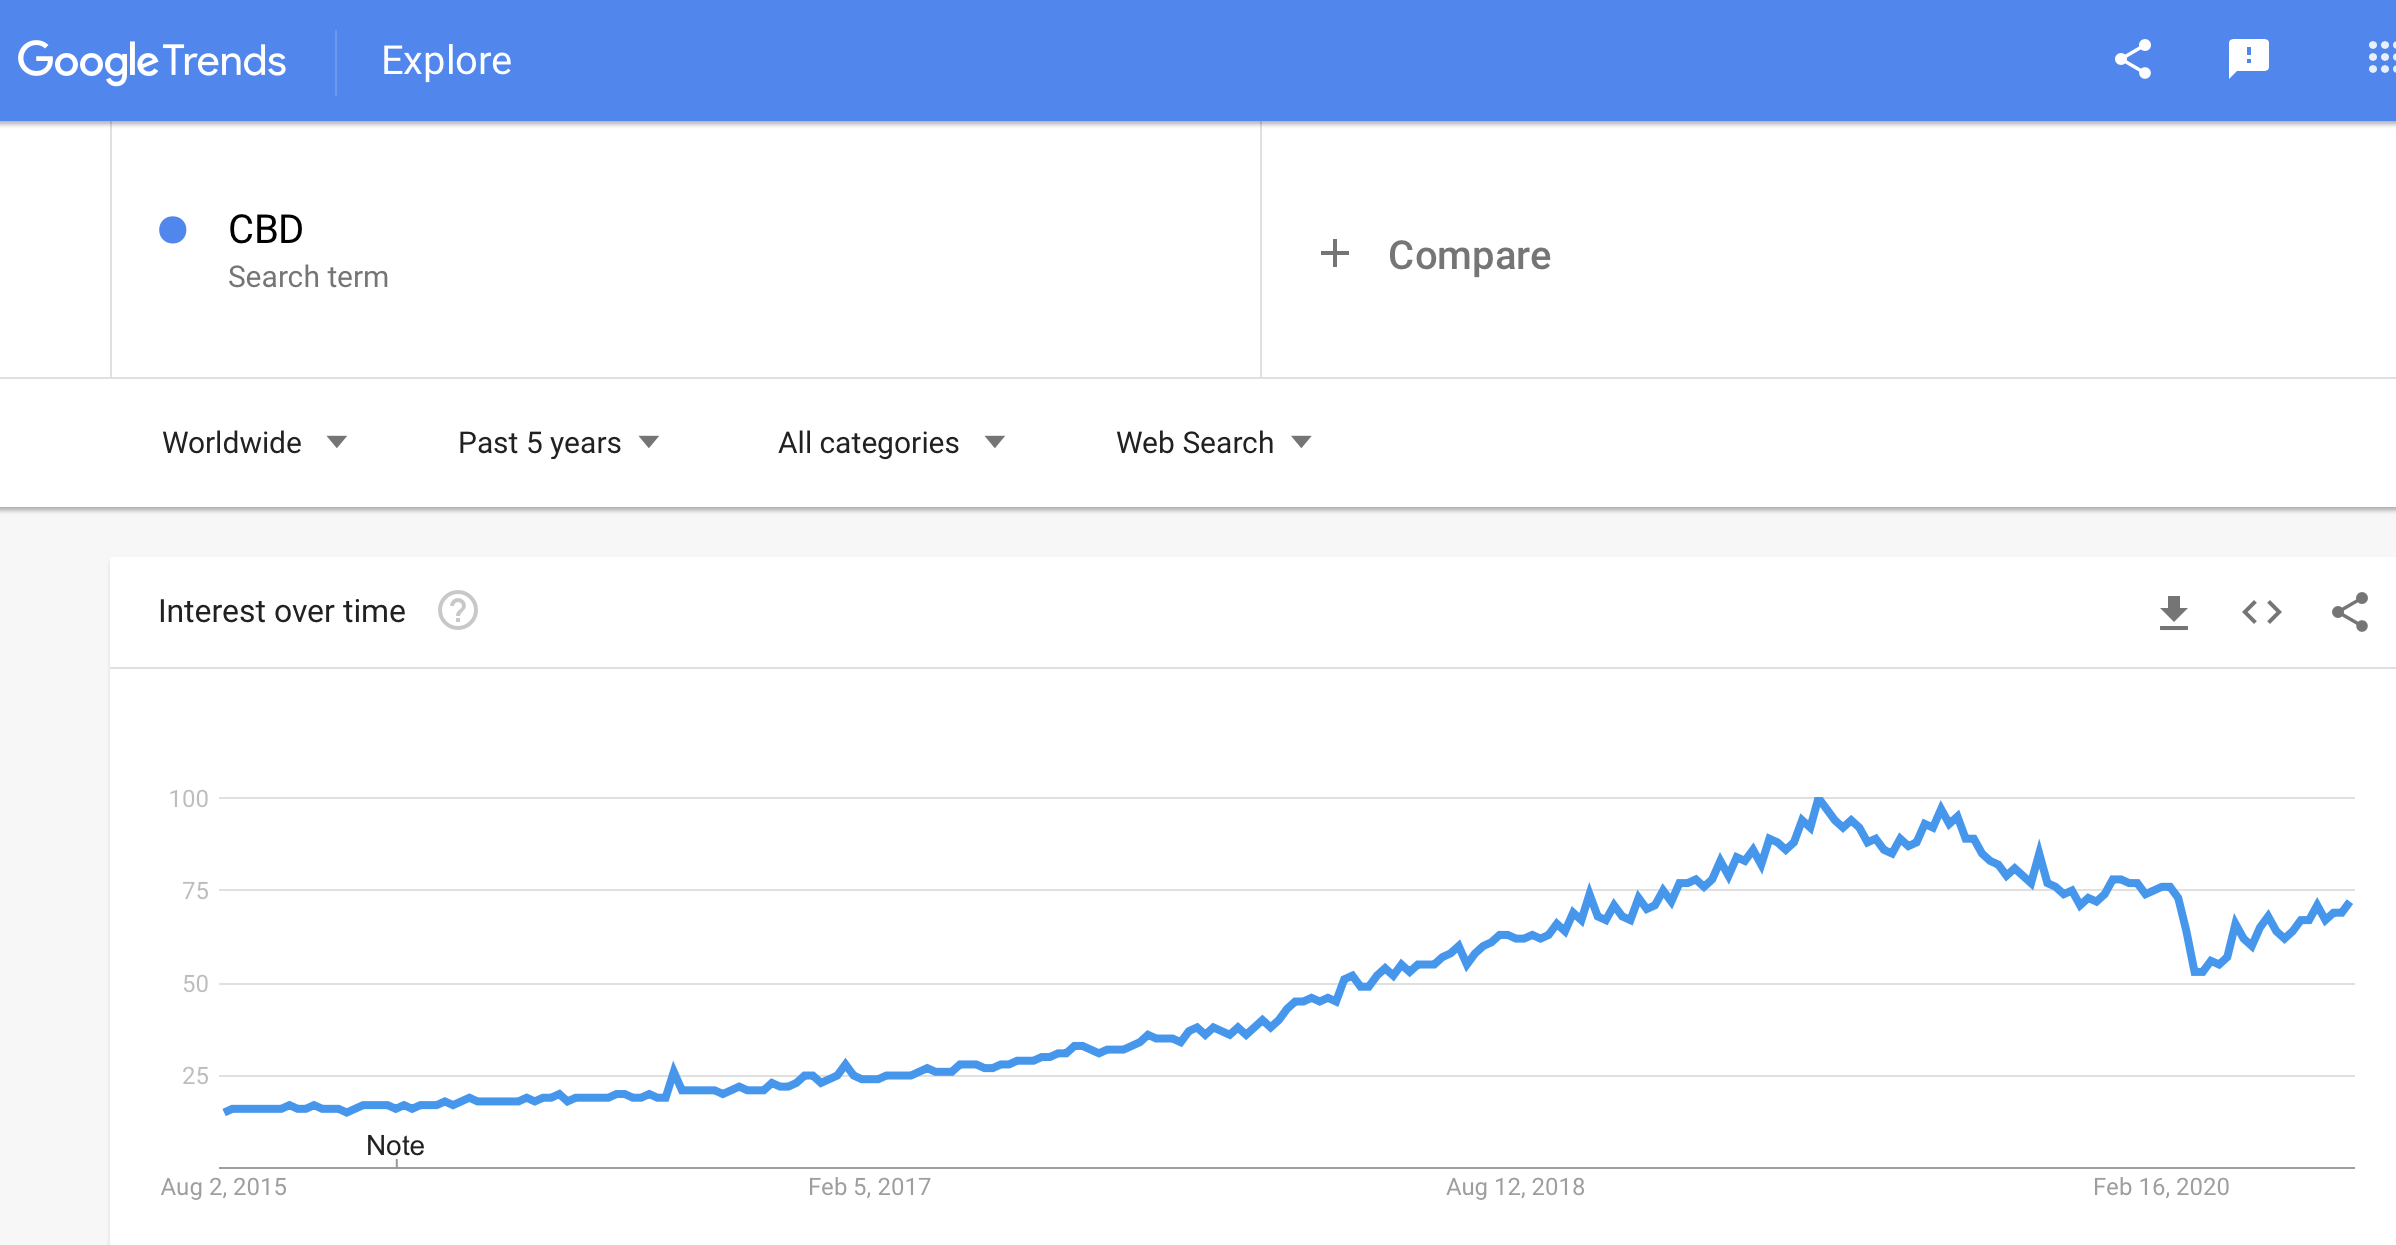
Task: Click the Note marker on the timeline
Action: click(395, 1145)
